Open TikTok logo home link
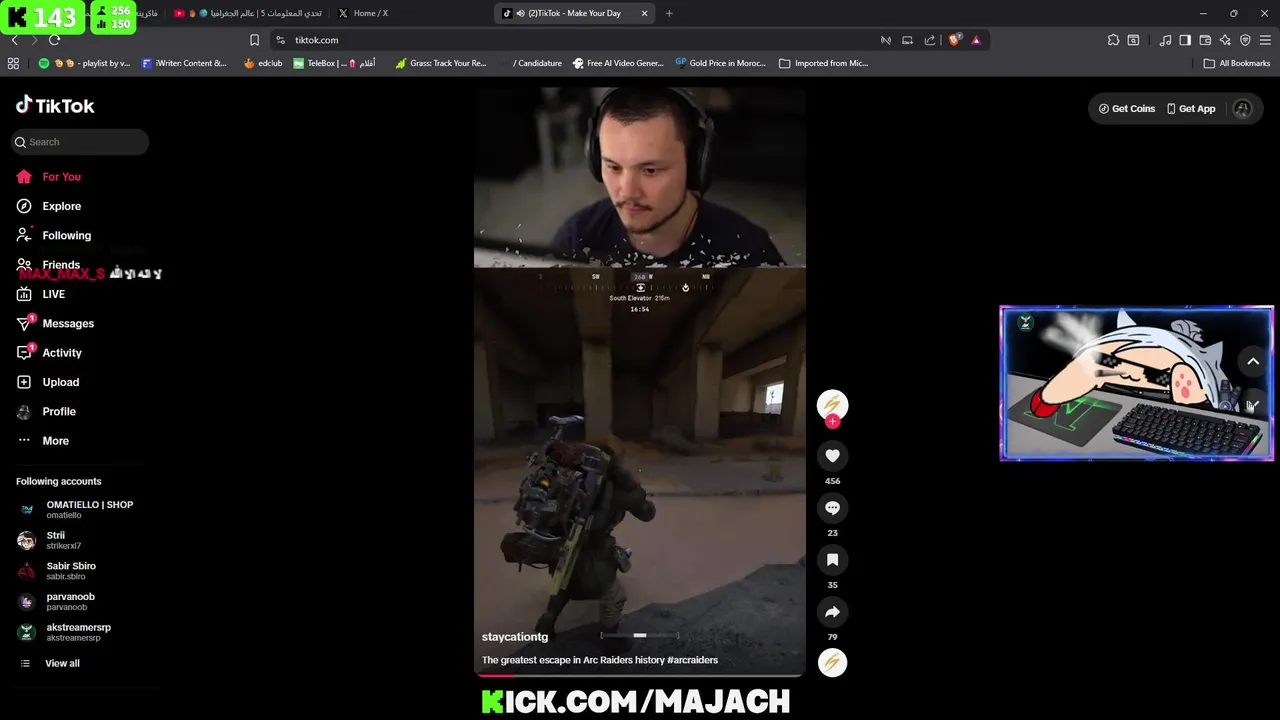The height and width of the screenshot is (720, 1280). click(x=55, y=105)
